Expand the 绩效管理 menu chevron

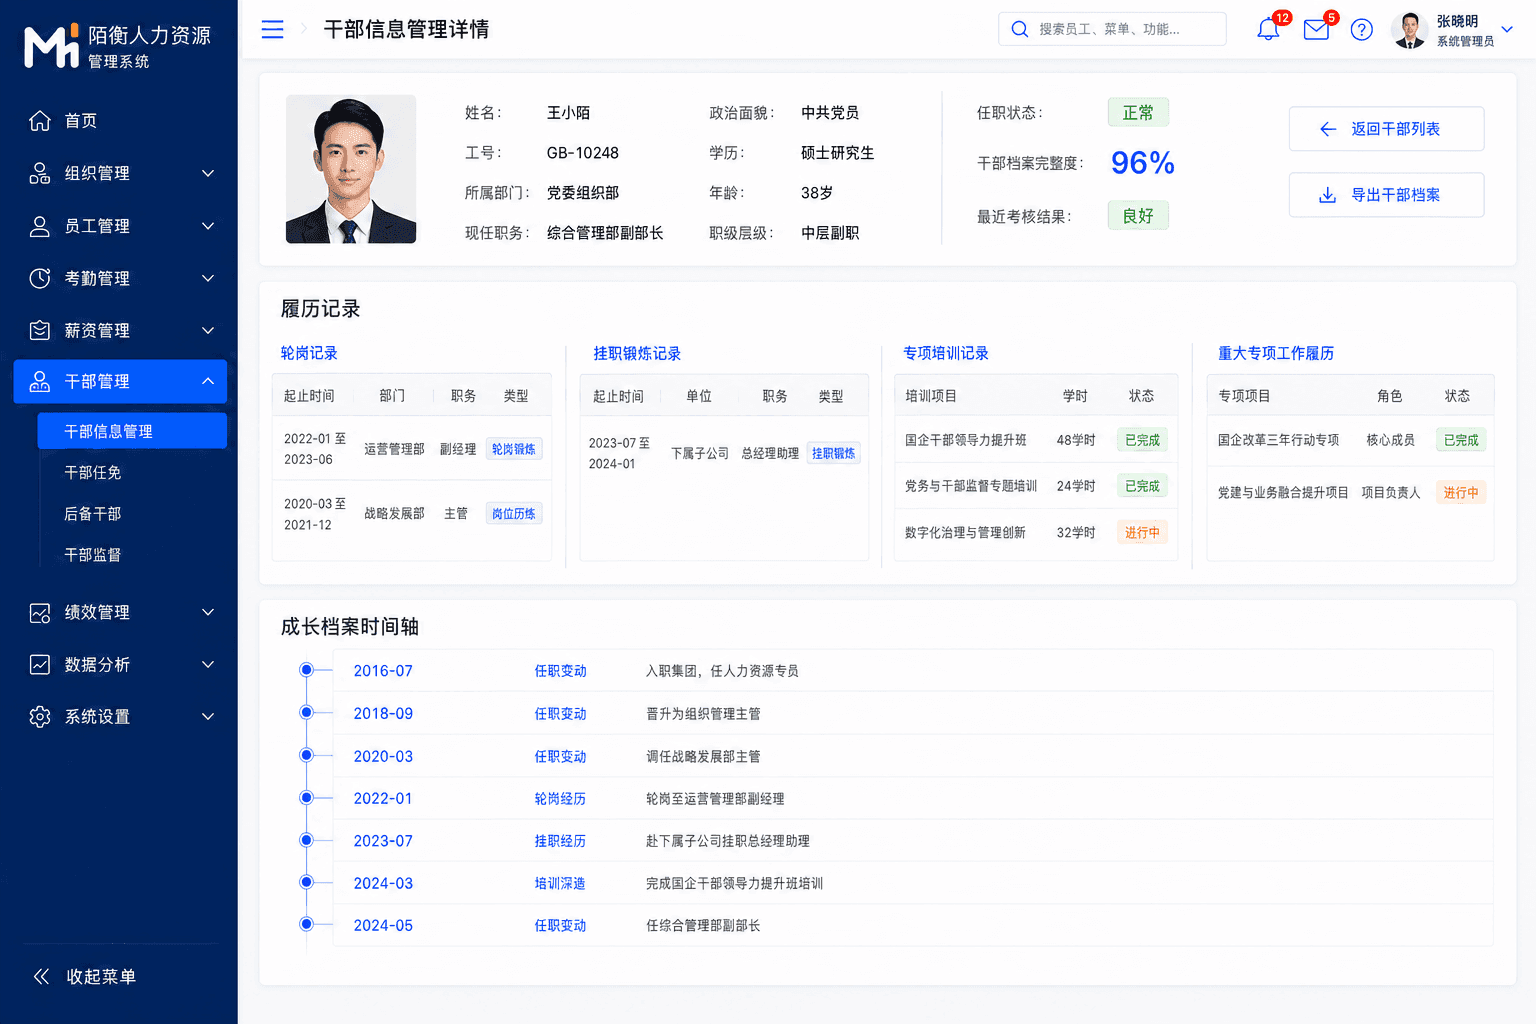(208, 612)
